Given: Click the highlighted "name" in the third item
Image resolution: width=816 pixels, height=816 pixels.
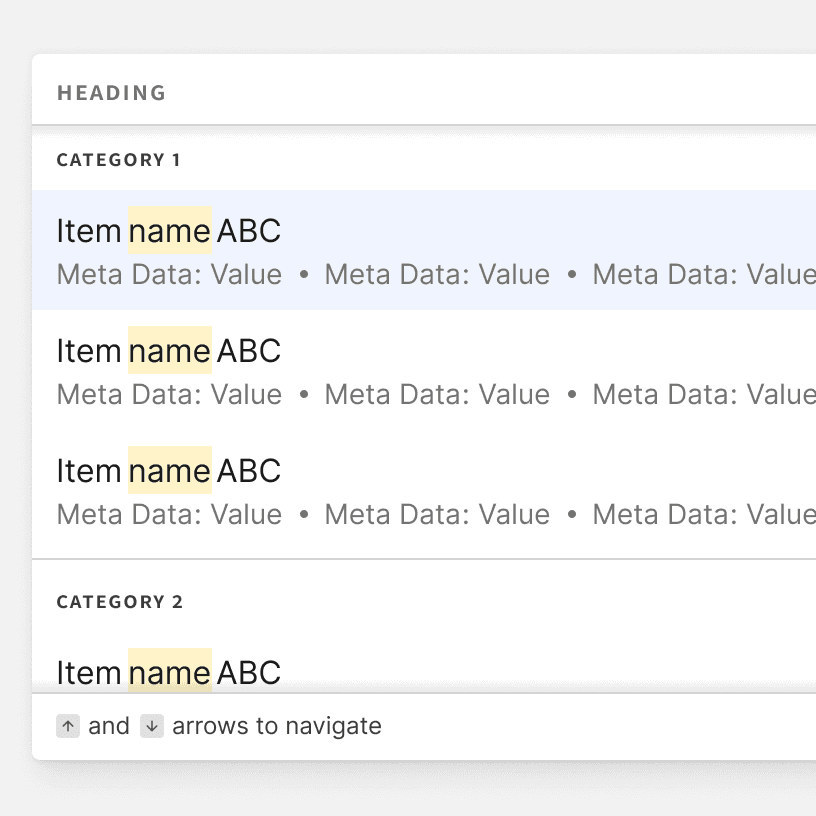Looking at the screenshot, I should 170,471.
